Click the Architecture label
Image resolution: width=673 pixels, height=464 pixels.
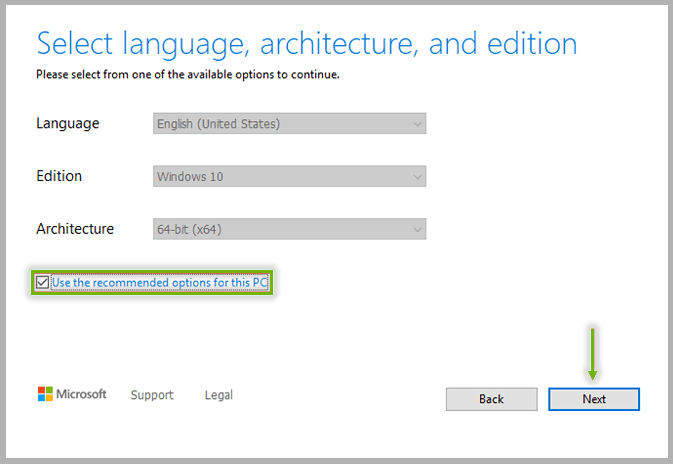click(x=75, y=229)
